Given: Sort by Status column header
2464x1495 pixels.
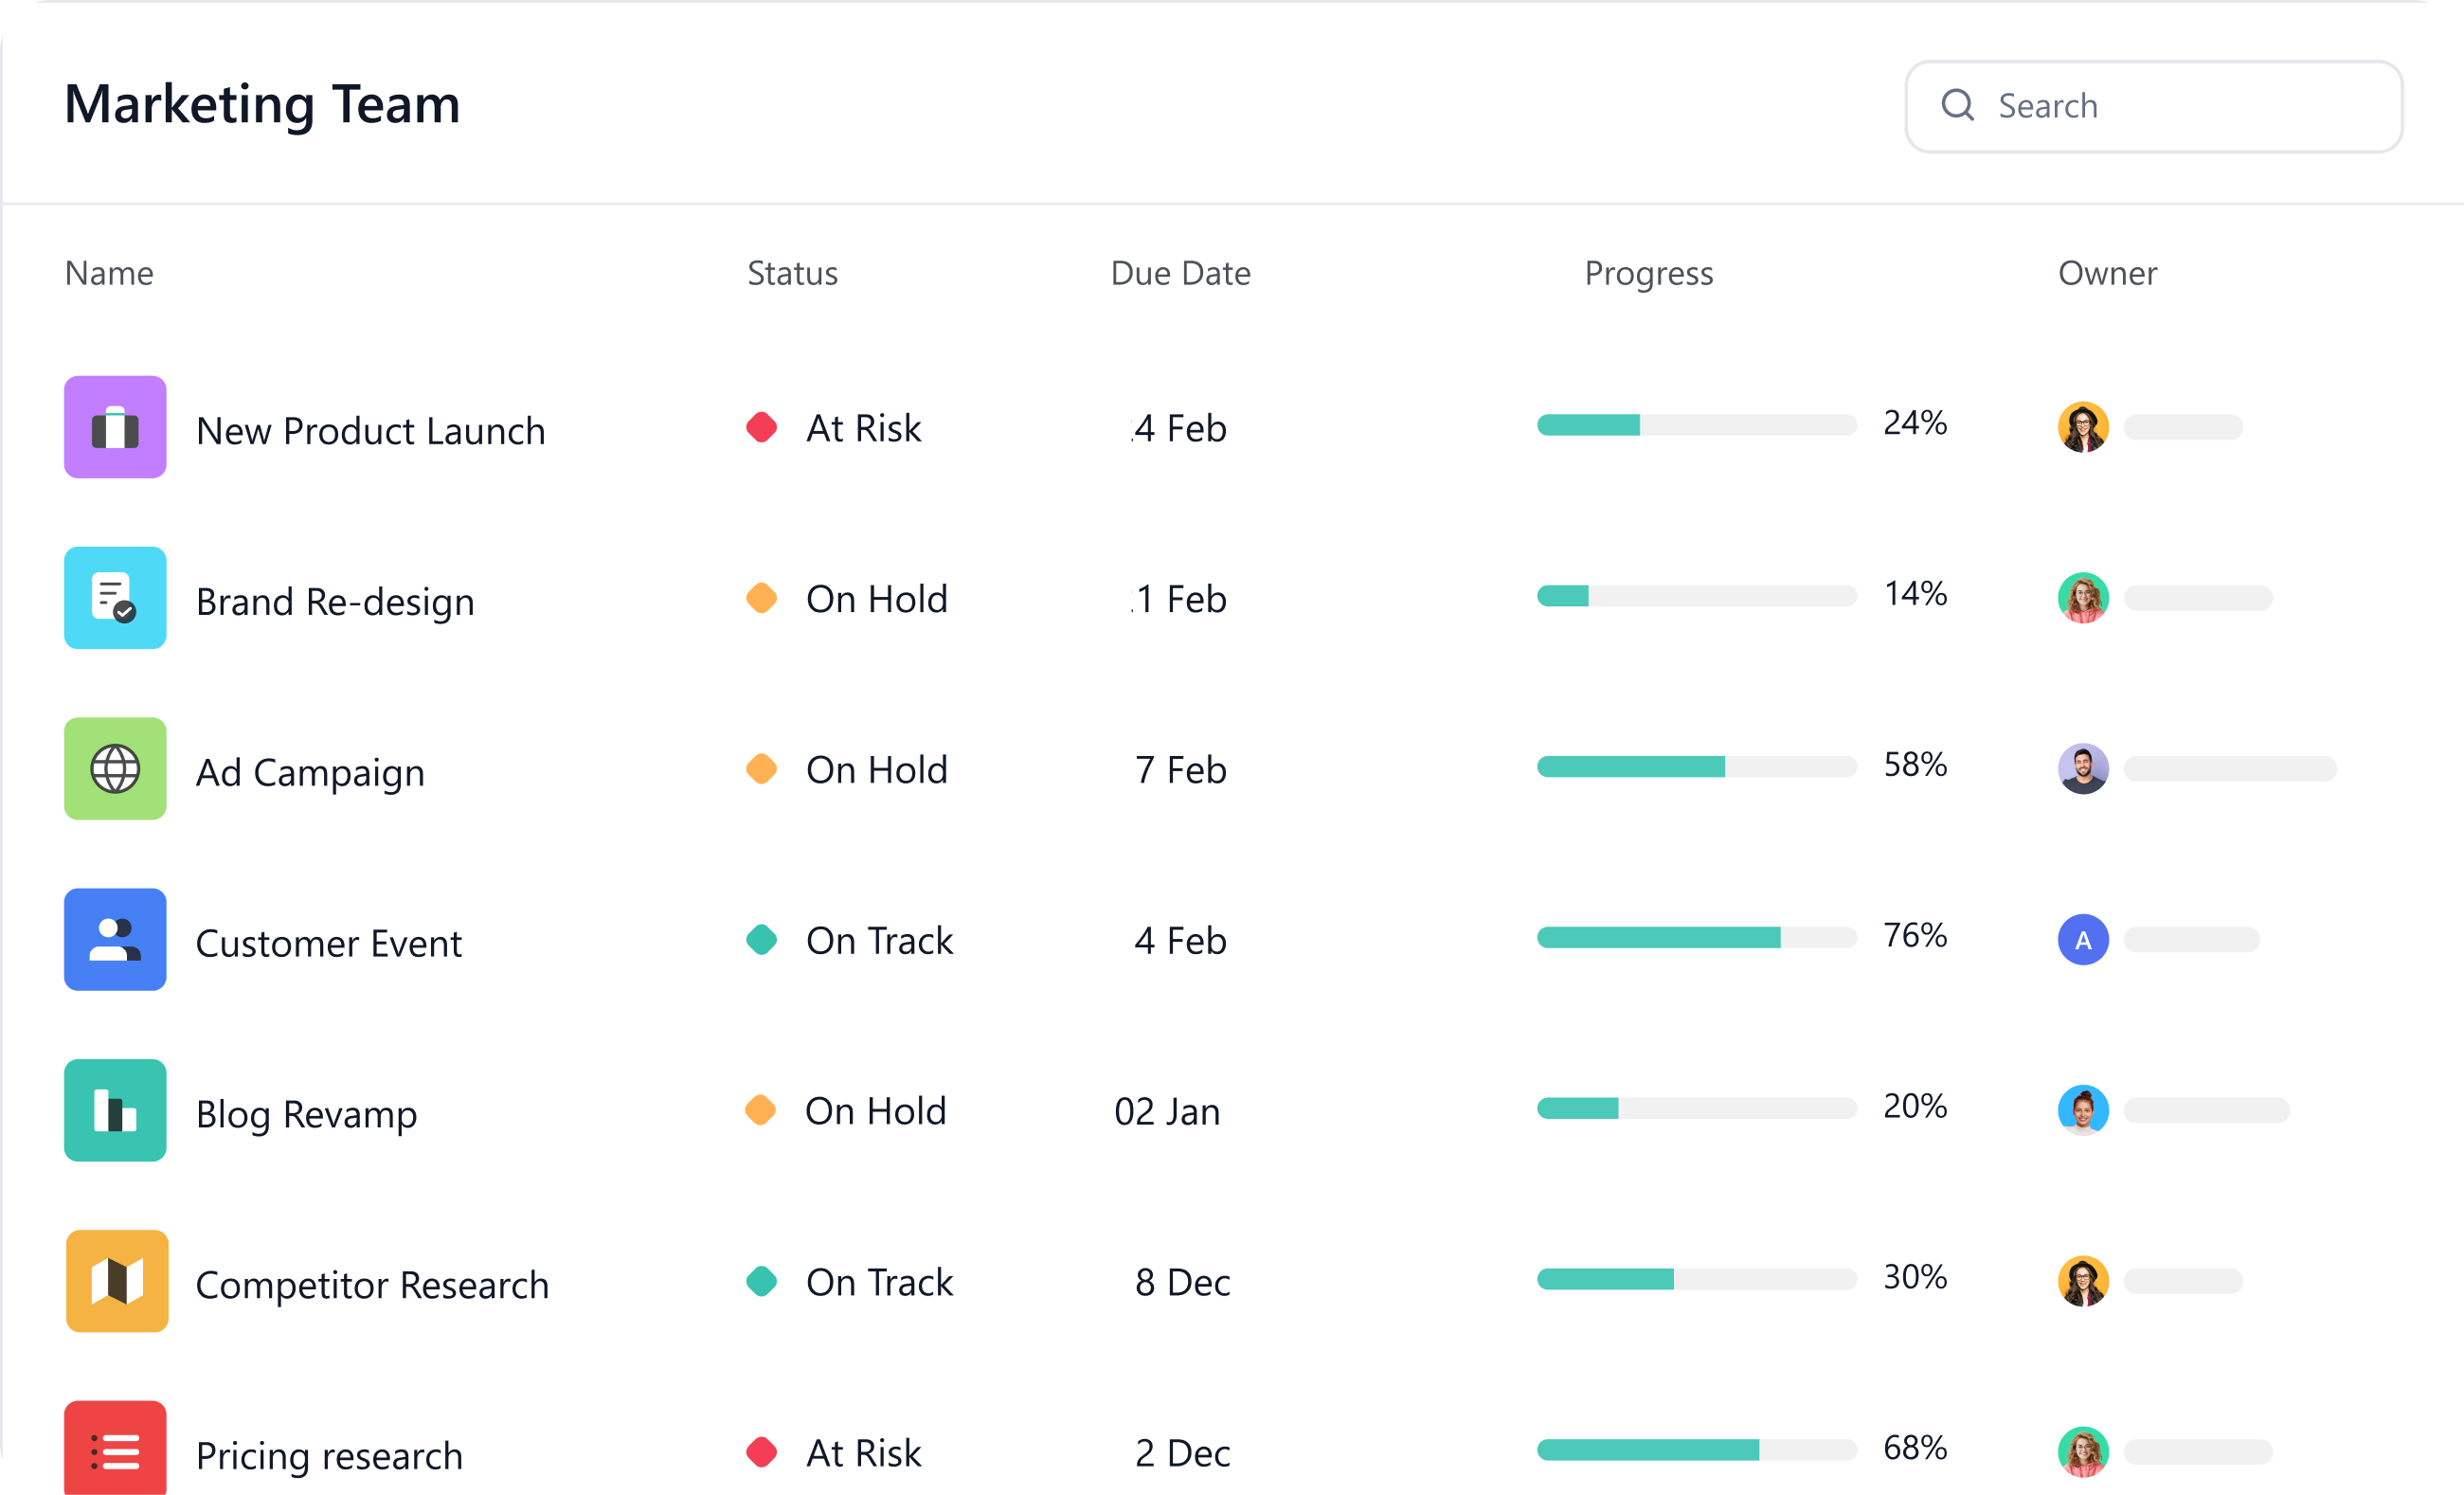Looking at the screenshot, I should pyautogui.click(x=792, y=273).
